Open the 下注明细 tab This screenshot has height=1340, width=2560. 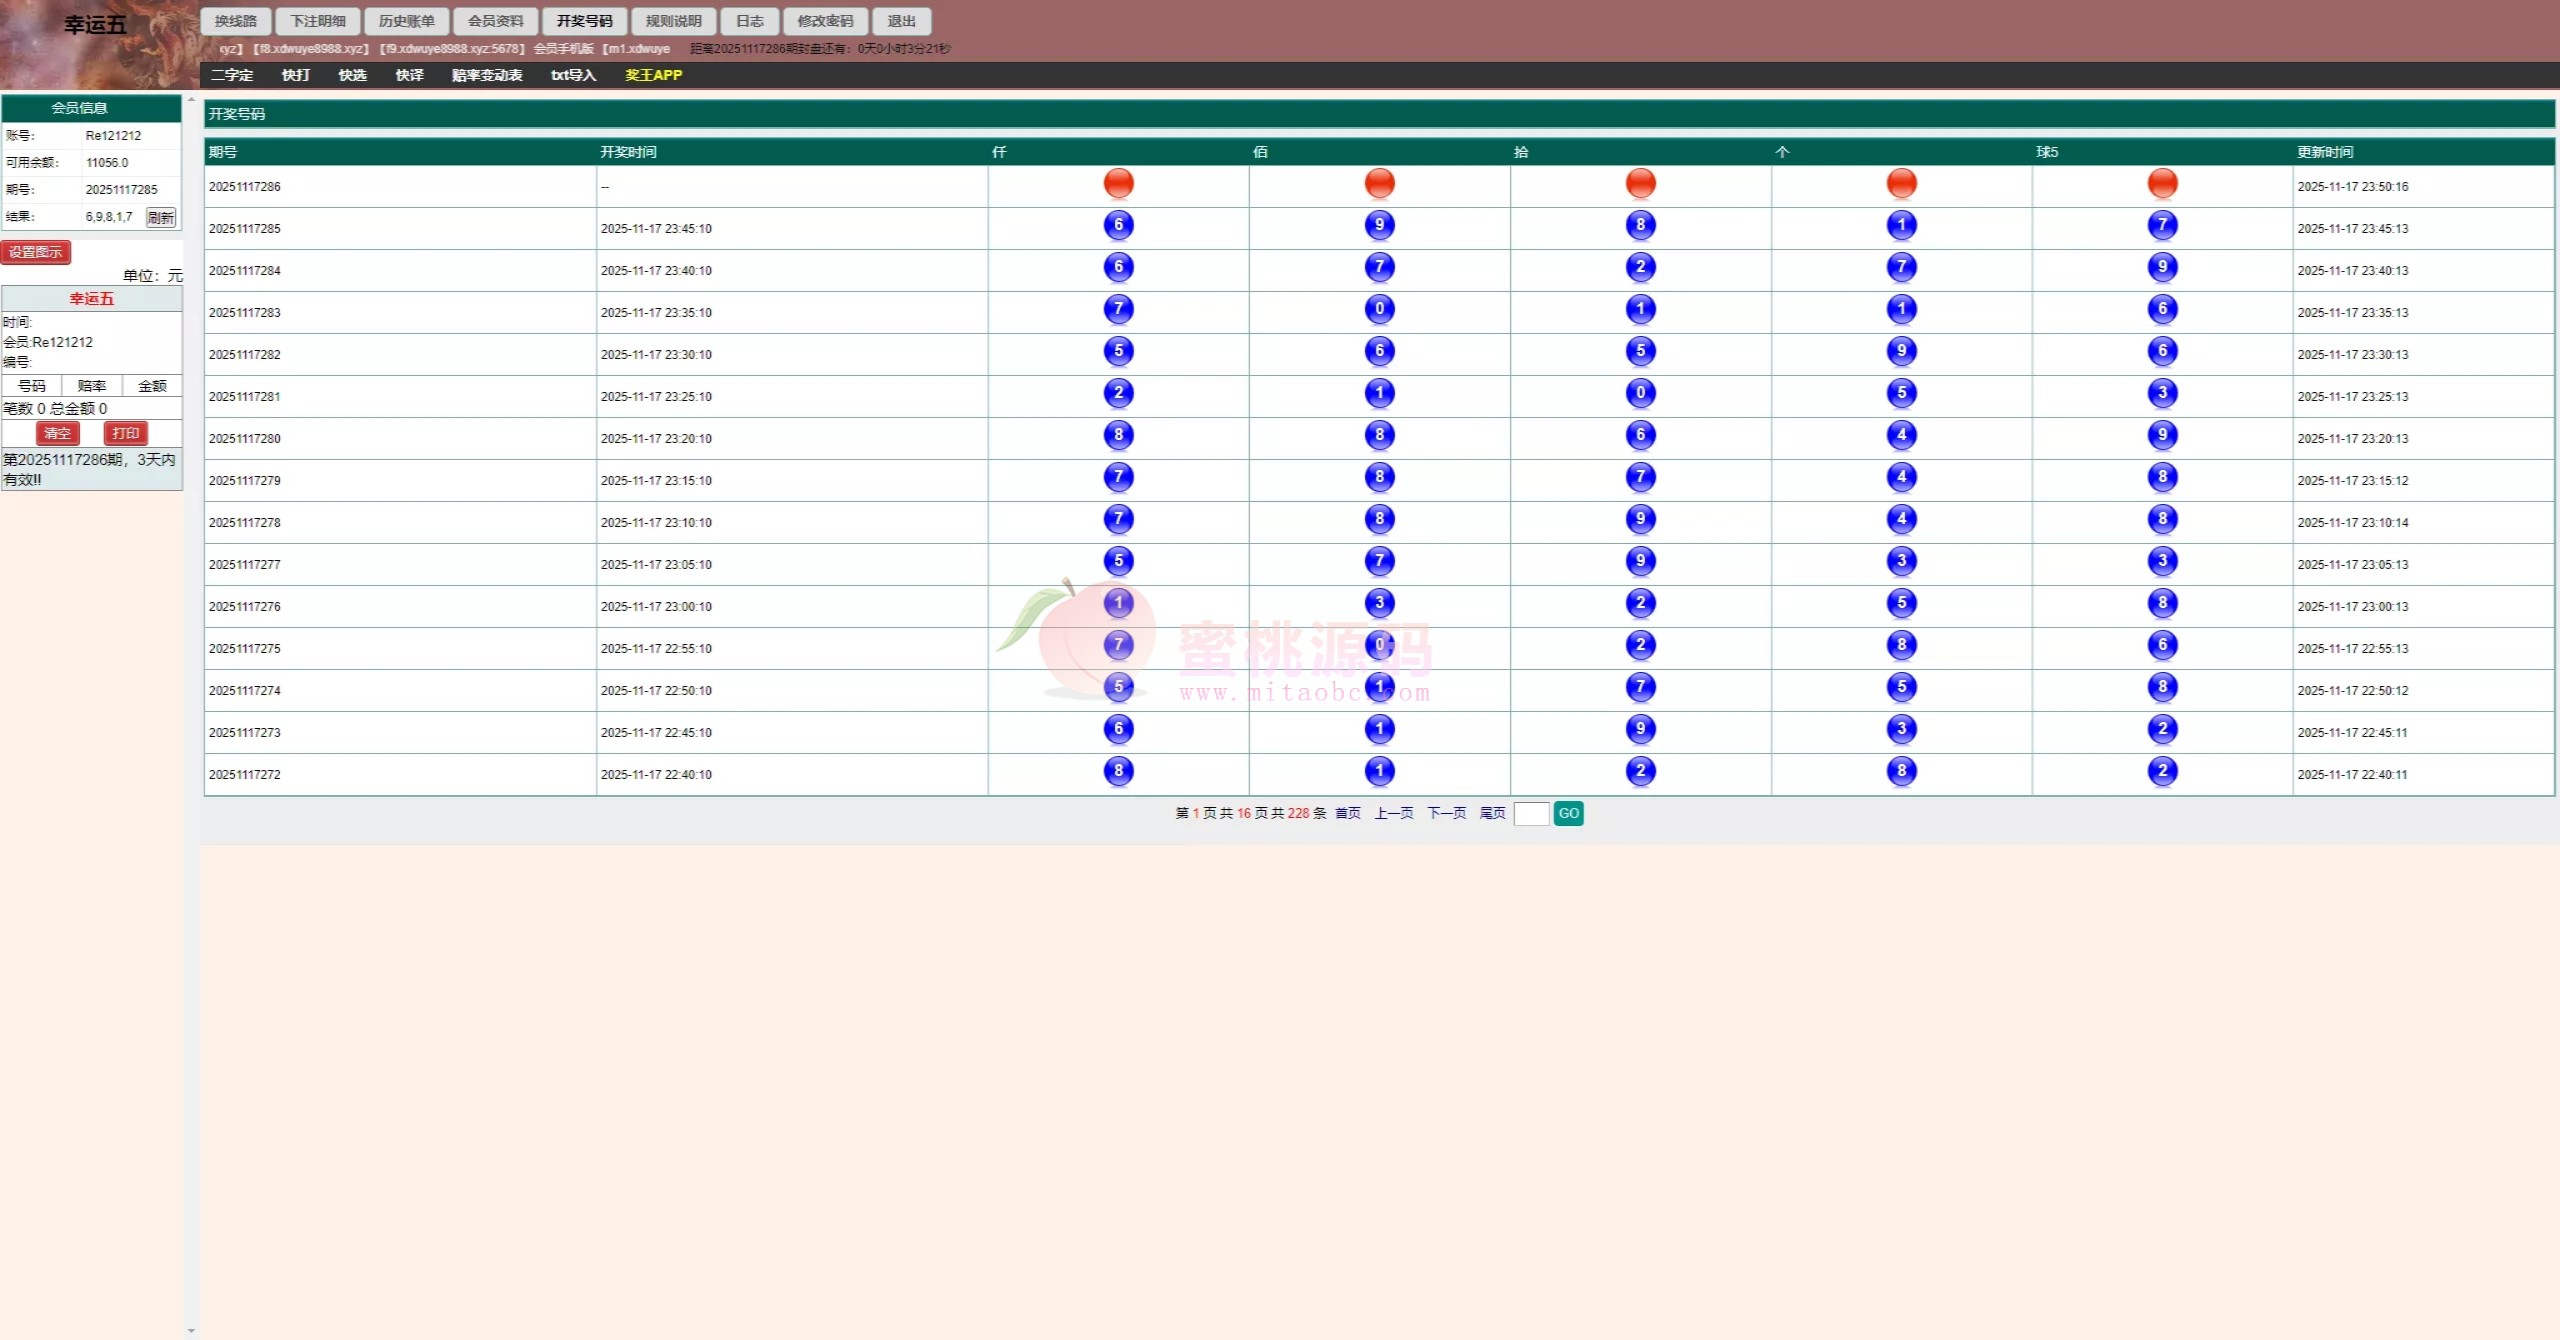pyautogui.click(x=318, y=21)
